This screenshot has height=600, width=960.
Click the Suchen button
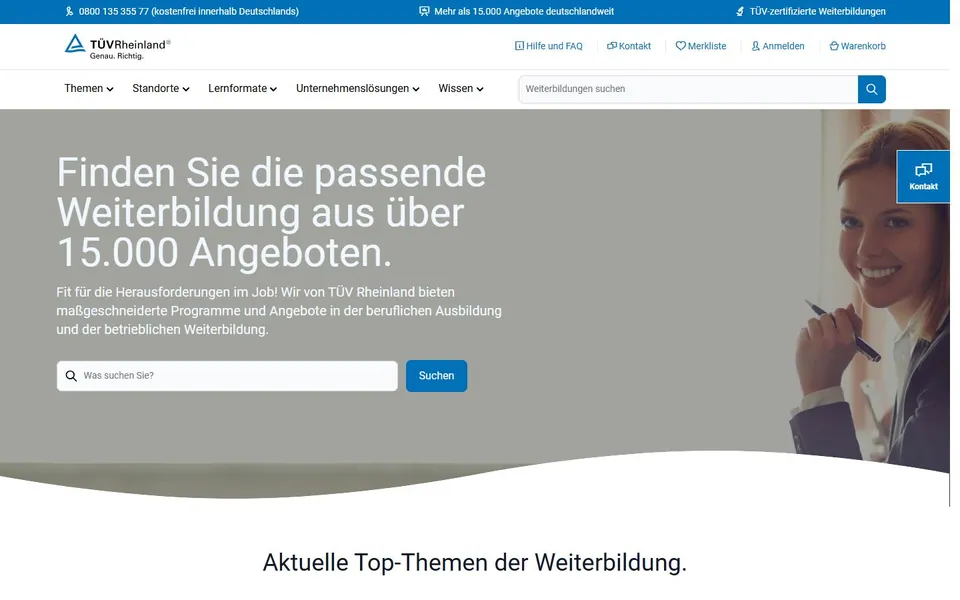[437, 376]
